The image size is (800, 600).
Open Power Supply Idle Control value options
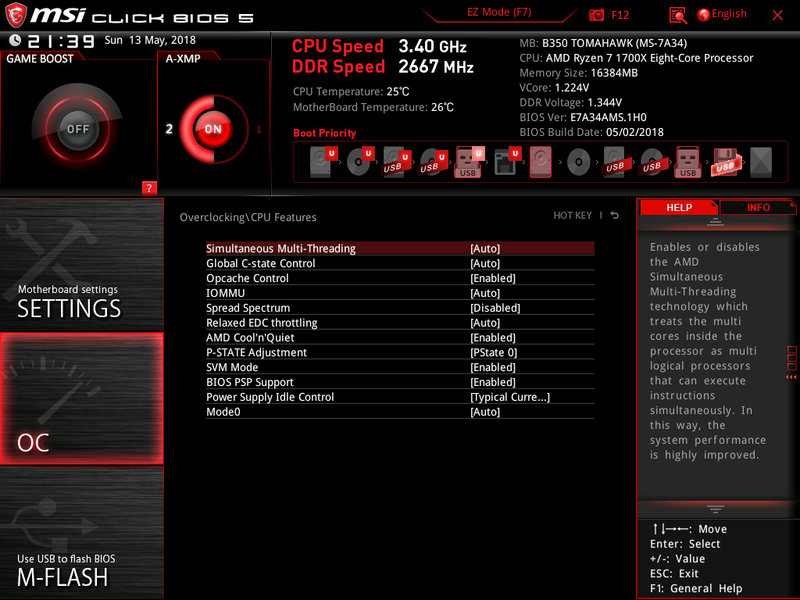pos(510,397)
